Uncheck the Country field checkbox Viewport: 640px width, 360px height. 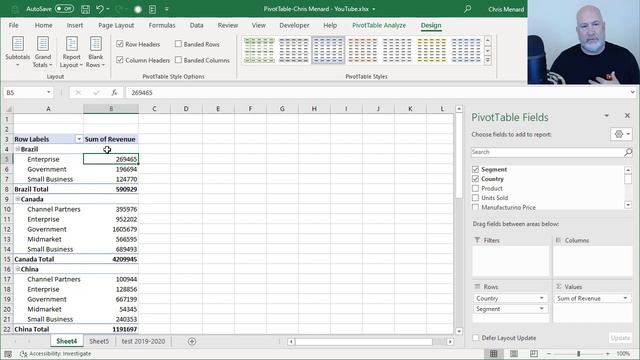(x=475, y=179)
